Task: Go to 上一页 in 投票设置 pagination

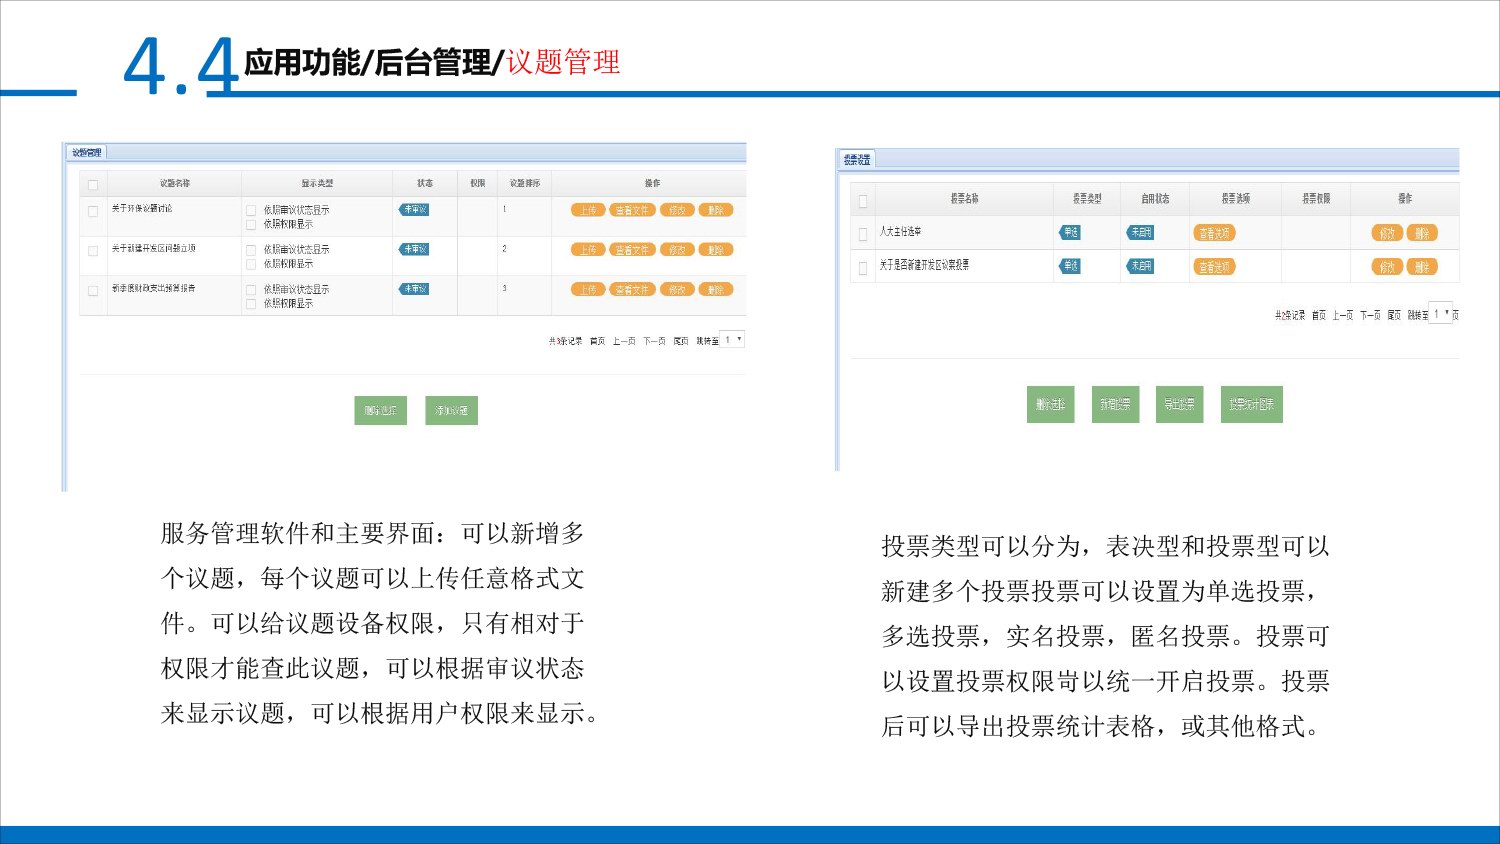Action: (x=1342, y=315)
